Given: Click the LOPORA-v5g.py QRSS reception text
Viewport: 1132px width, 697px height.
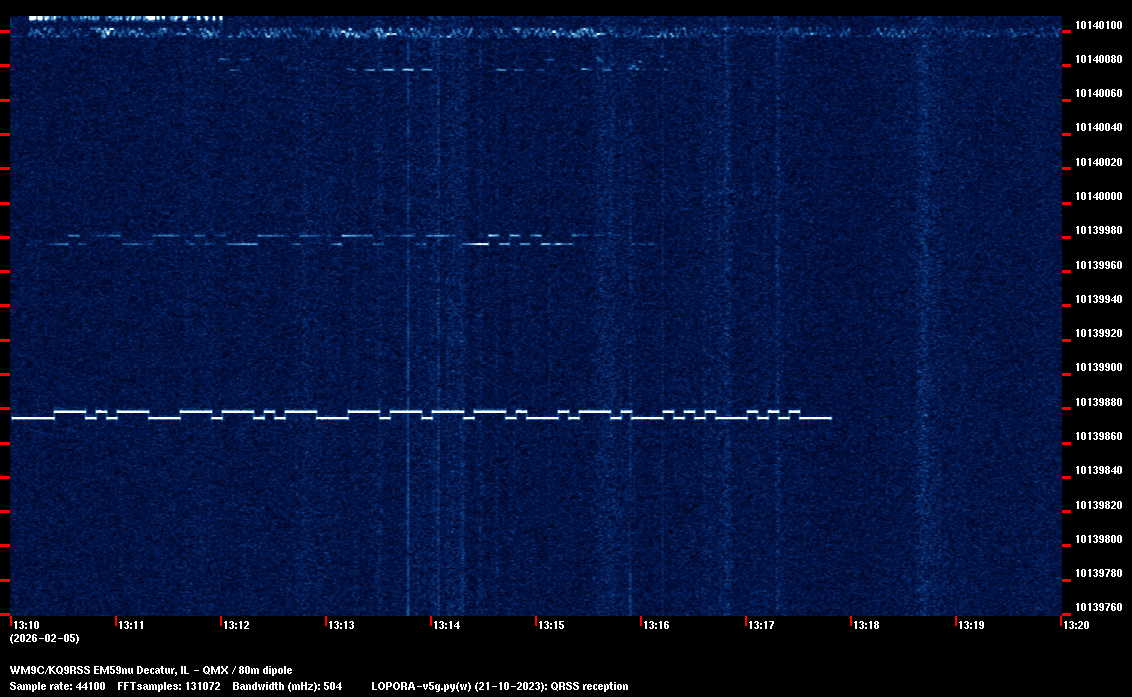Looking at the screenshot, I should pyautogui.click(x=499, y=687).
